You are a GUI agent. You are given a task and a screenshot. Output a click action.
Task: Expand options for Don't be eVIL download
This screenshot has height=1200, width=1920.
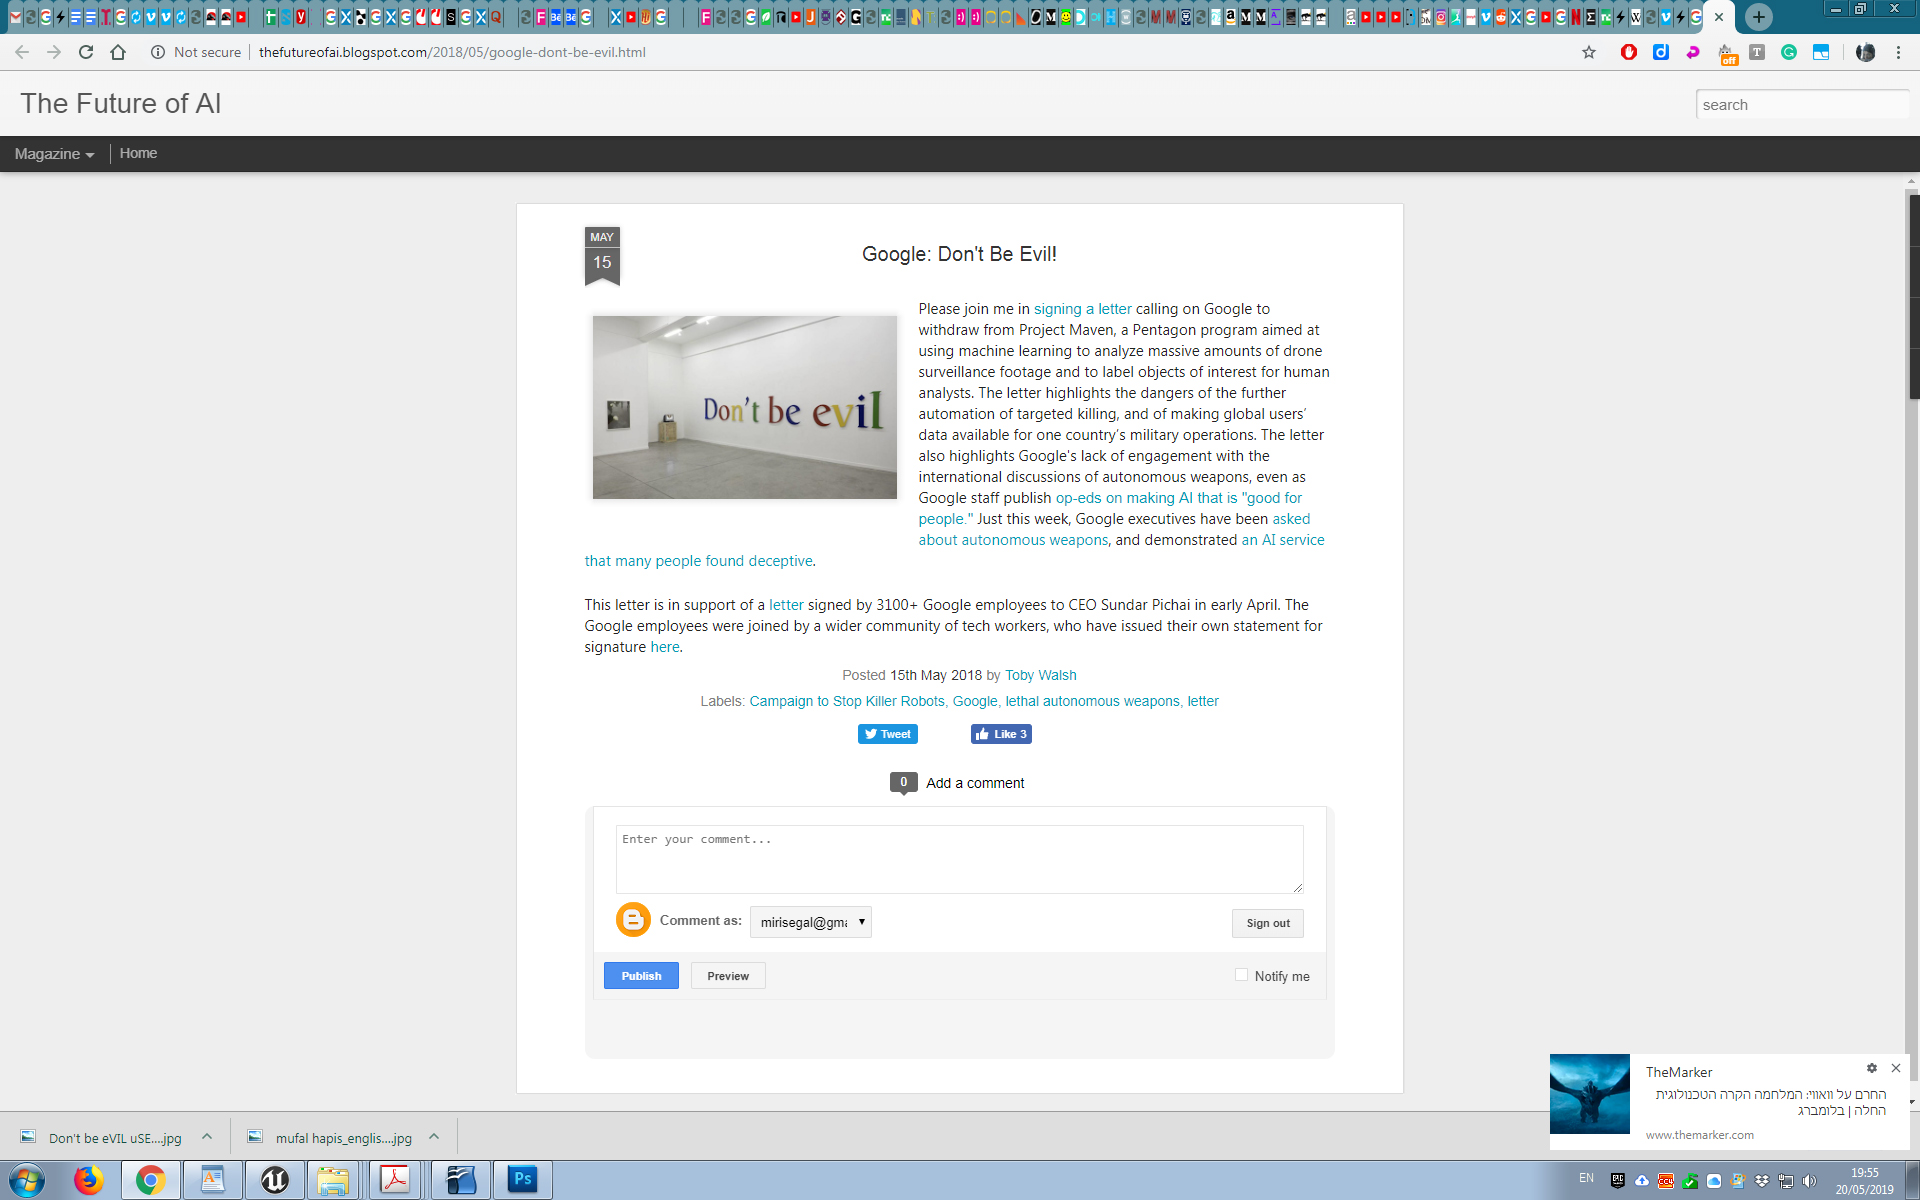(x=207, y=1137)
